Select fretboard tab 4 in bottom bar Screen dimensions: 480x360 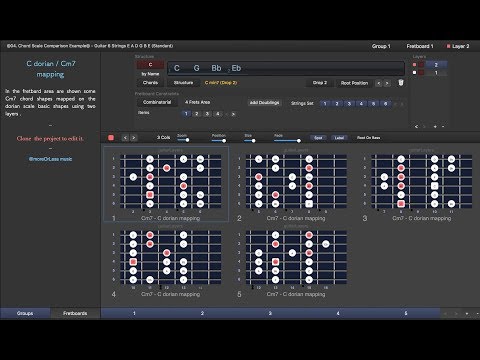[x=338, y=313]
